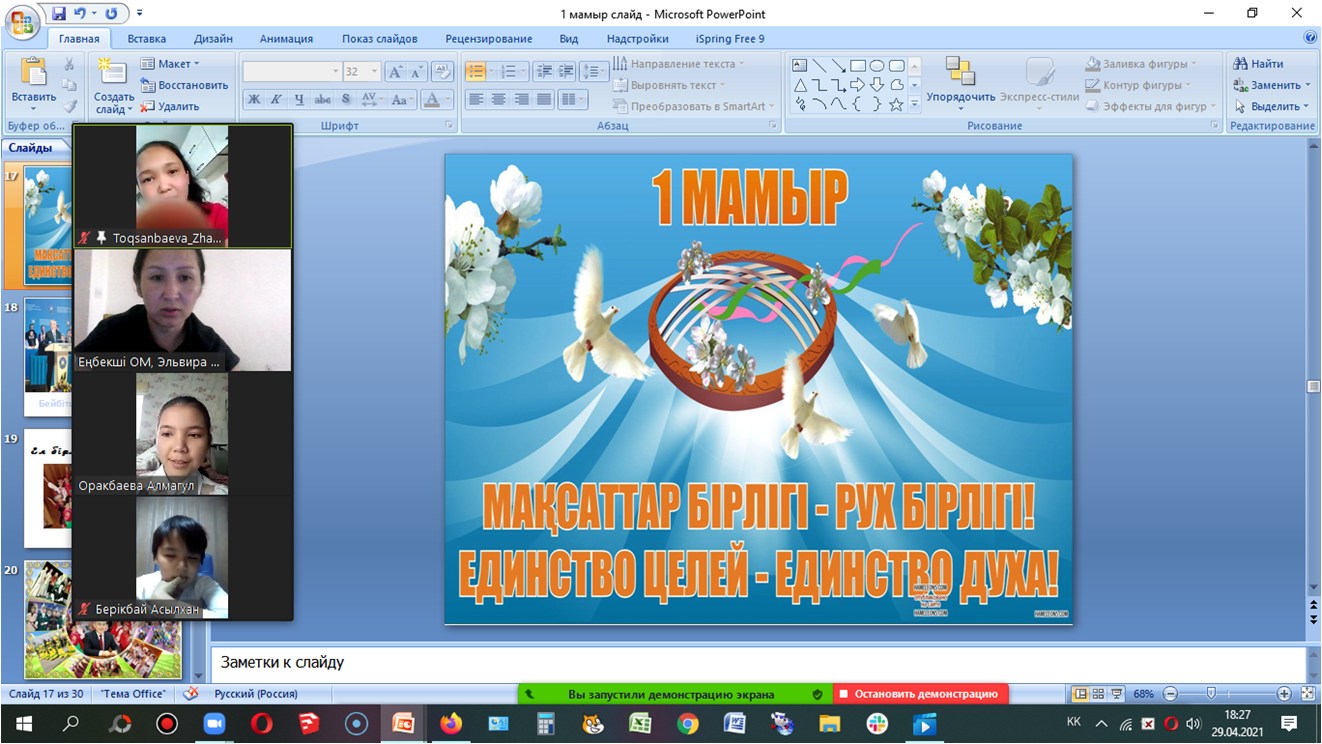Toggle bulleted list formatting

click(x=476, y=72)
